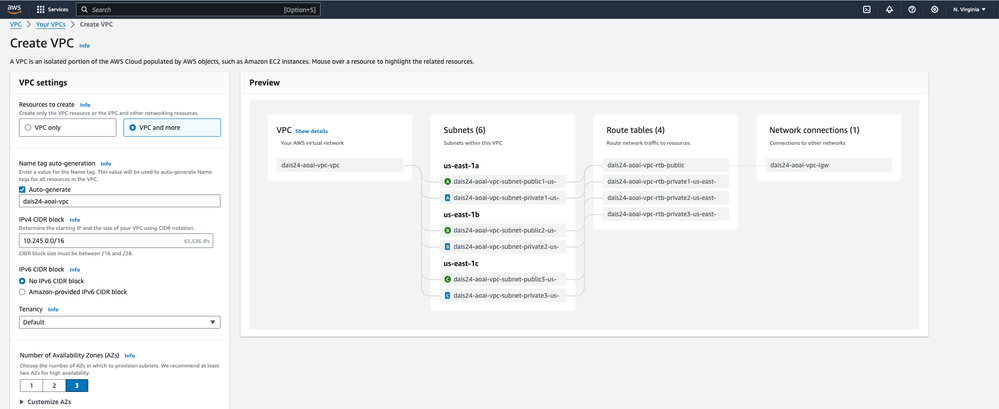The width and height of the screenshot is (999, 409).
Task: Click the search magnifier icon
Action: point(85,10)
